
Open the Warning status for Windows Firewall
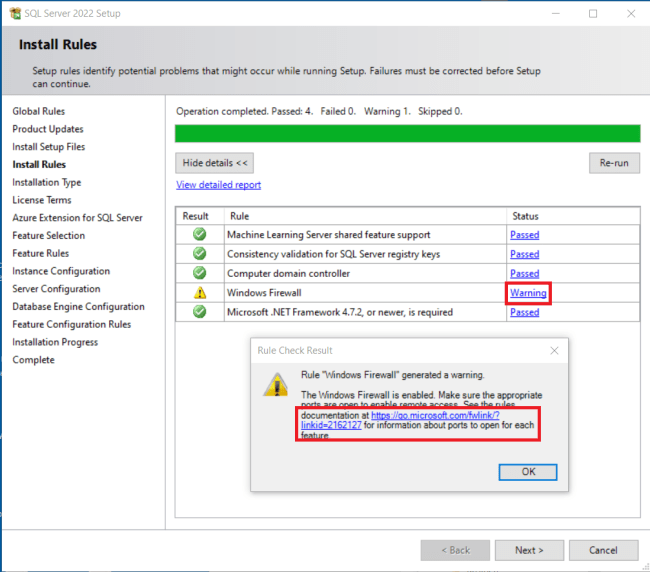[x=528, y=293]
